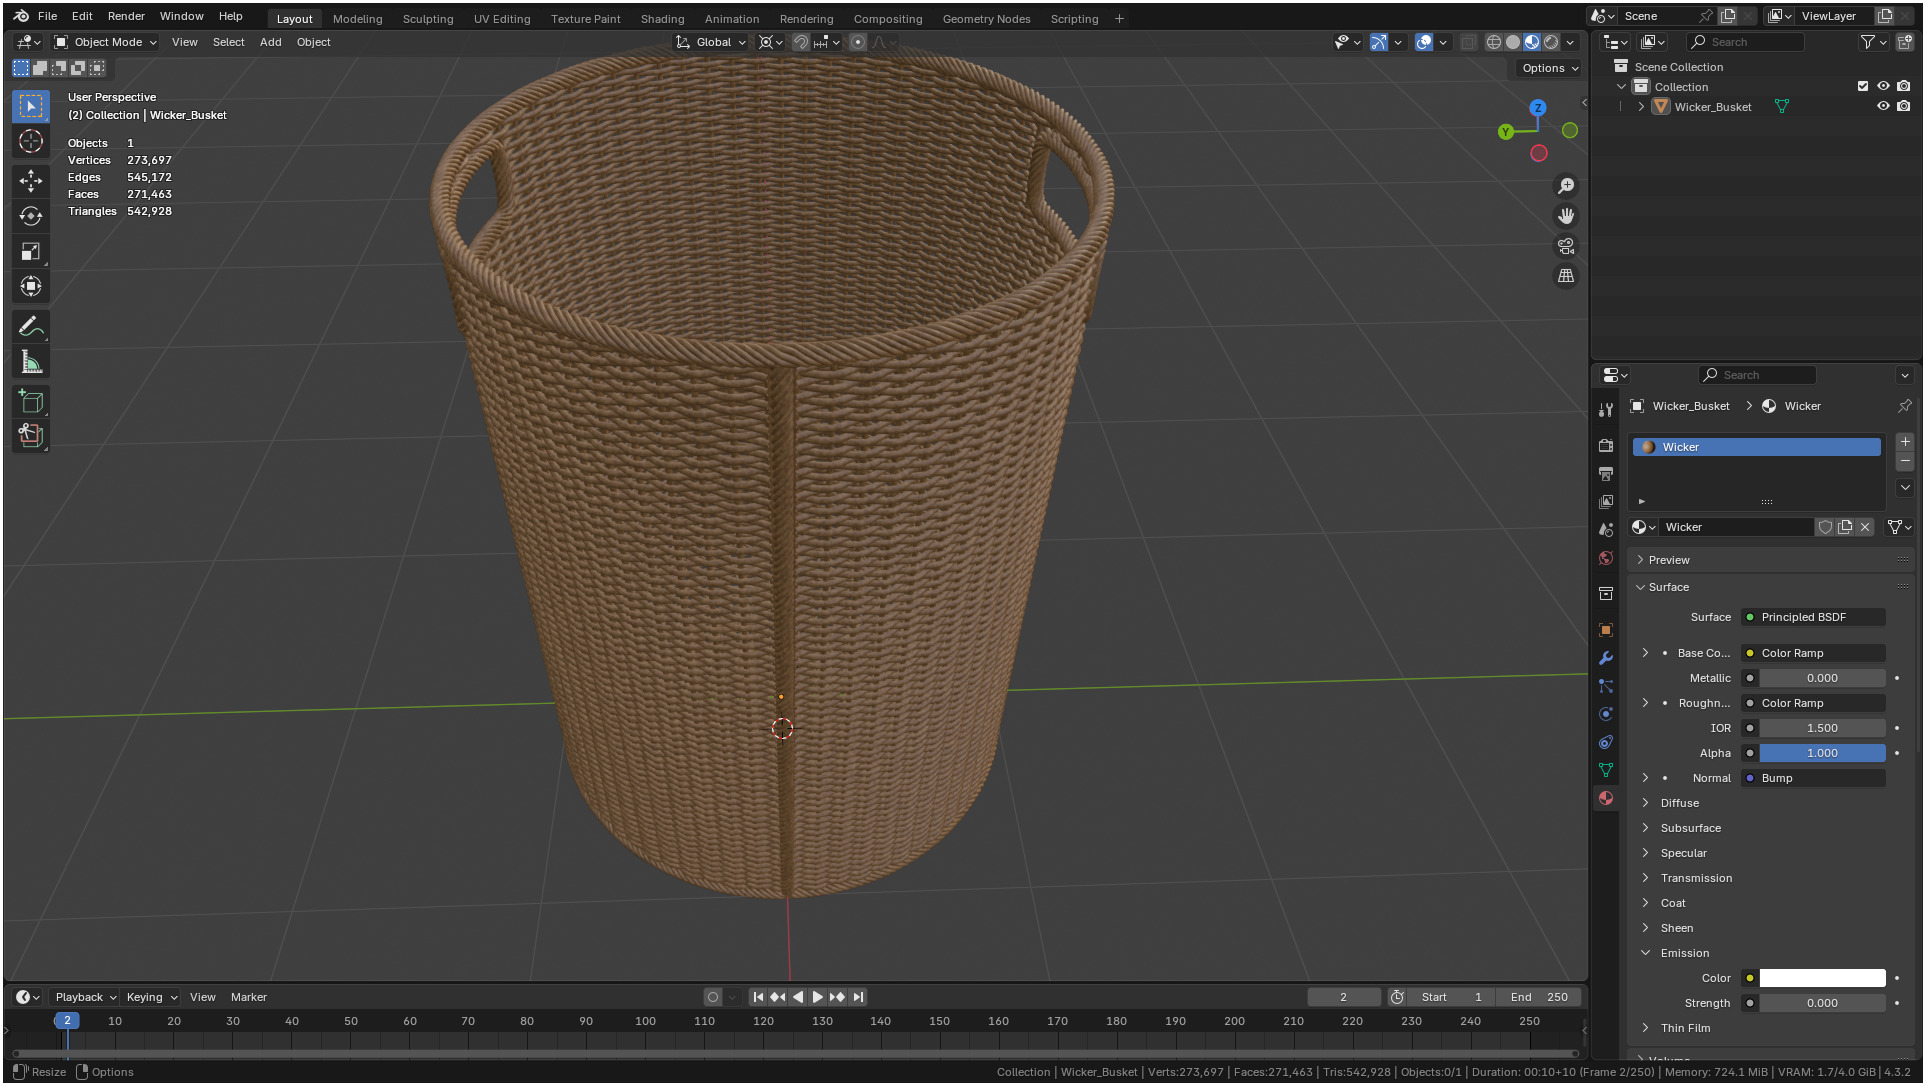The image size is (1926, 1086).
Task: Click the pan view hand icon
Action: coord(1566,216)
